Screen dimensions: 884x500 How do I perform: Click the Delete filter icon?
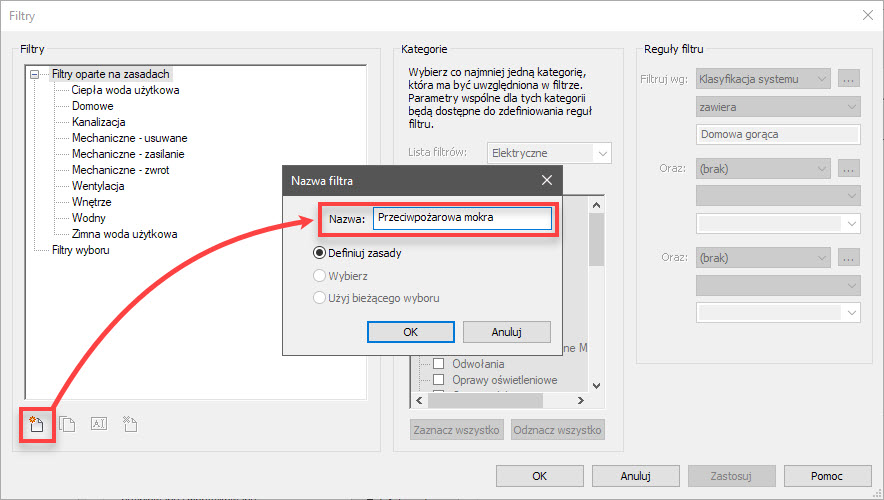(x=129, y=423)
